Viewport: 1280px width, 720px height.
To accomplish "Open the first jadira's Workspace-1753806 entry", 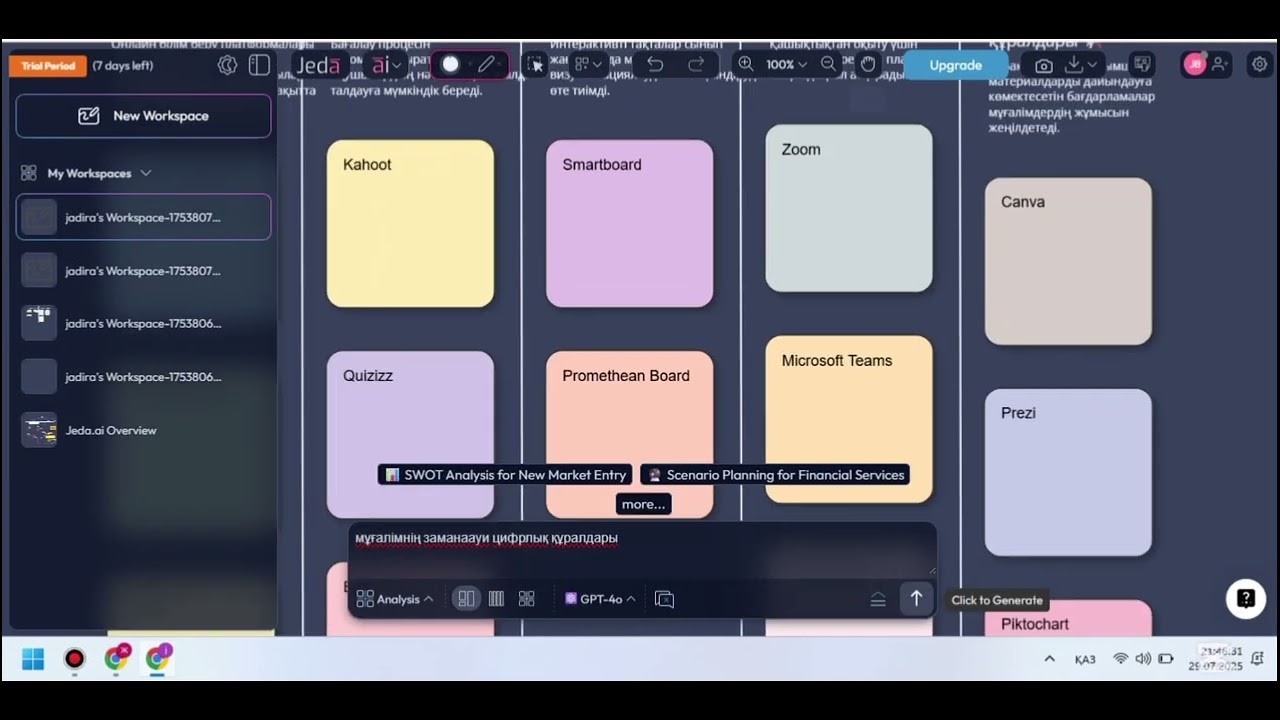I will pos(143,324).
